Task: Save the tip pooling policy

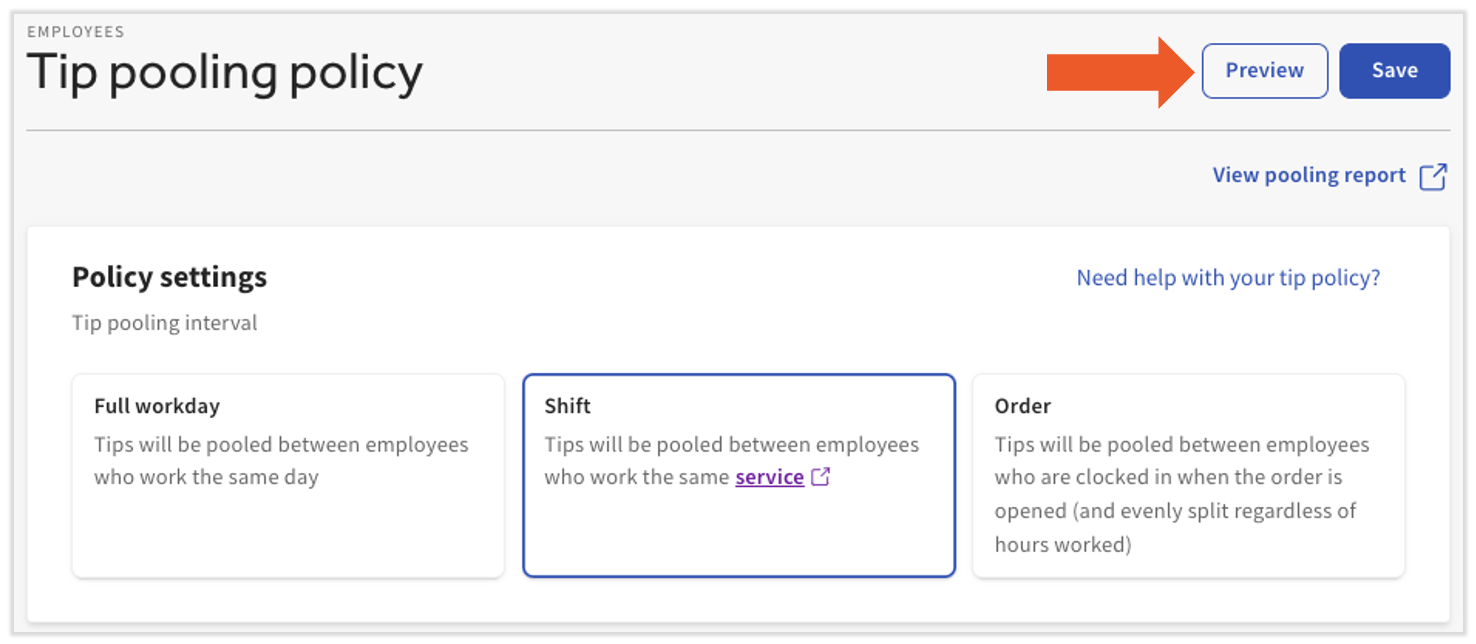Action: click(x=1394, y=71)
